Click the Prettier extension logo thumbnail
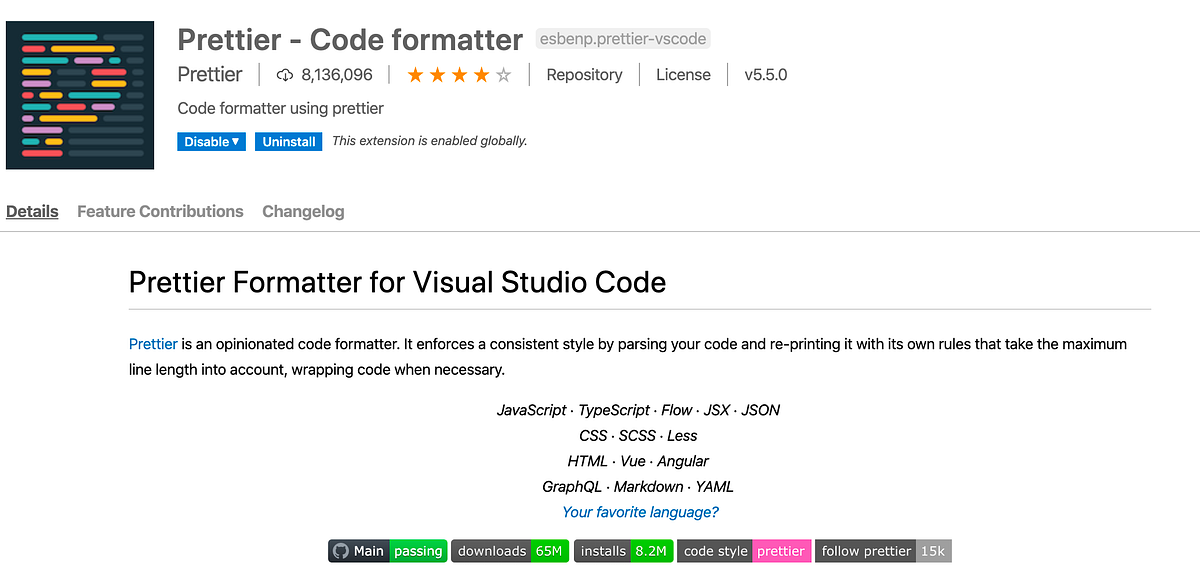The width and height of the screenshot is (1200, 579). coord(79,94)
